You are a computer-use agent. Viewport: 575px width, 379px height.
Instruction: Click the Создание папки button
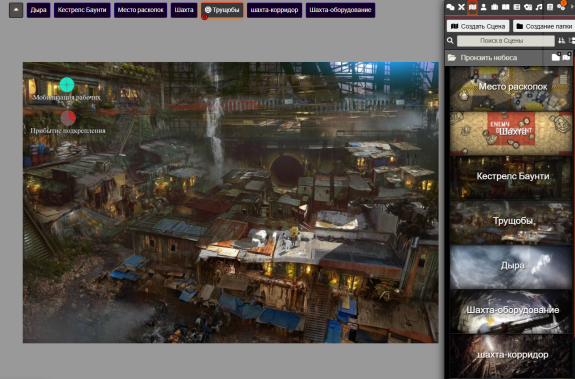(x=544, y=26)
